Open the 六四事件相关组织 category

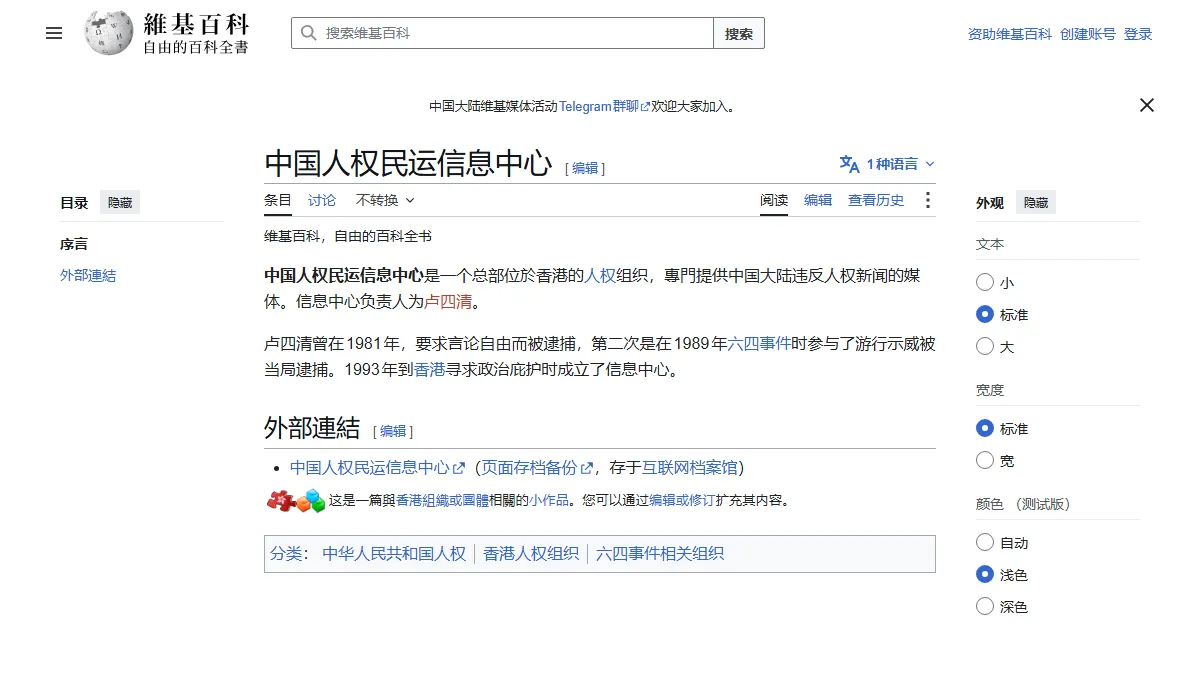(660, 554)
